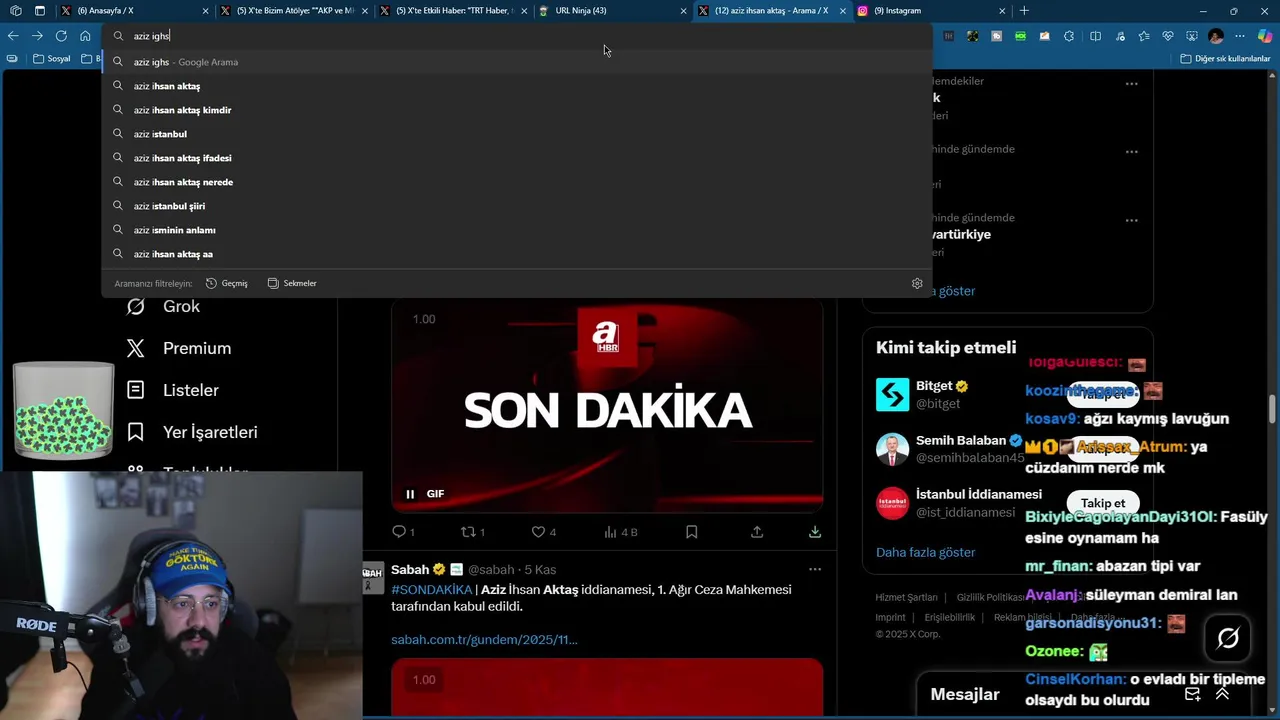This screenshot has height=720, width=1280.
Task: Follow İstanbul İddianamesi with Takip et
Action: click(x=1103, y=503)
